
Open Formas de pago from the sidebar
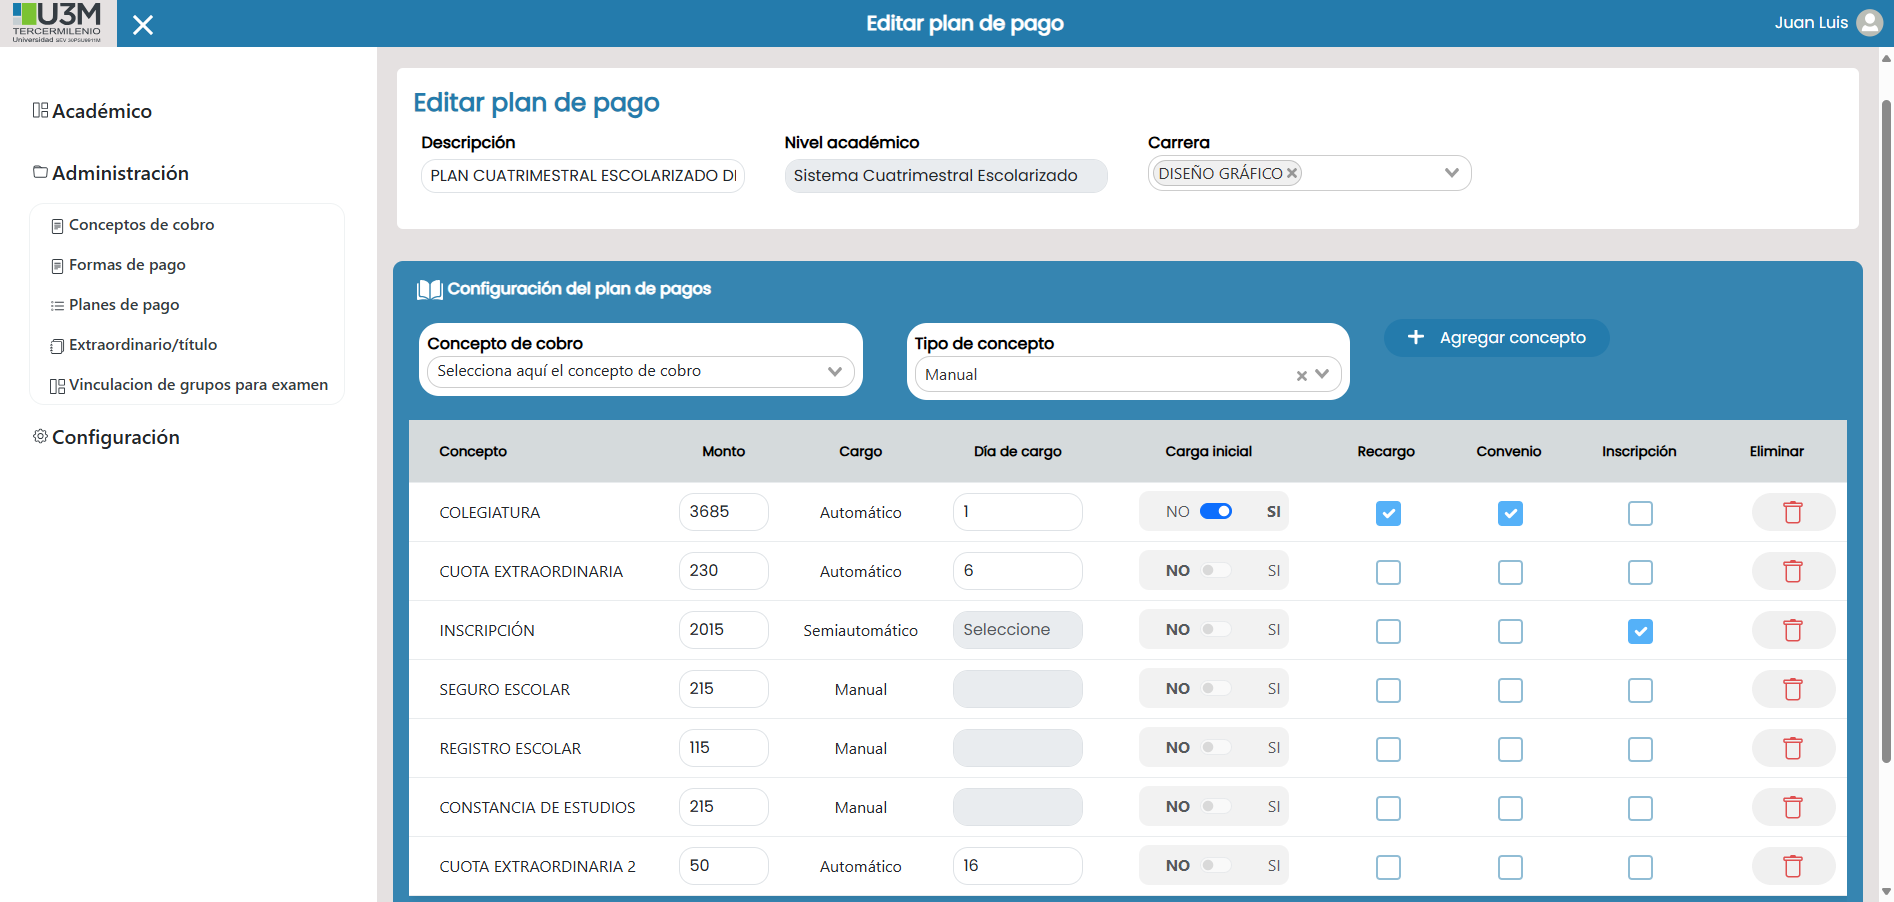(127, 265)
